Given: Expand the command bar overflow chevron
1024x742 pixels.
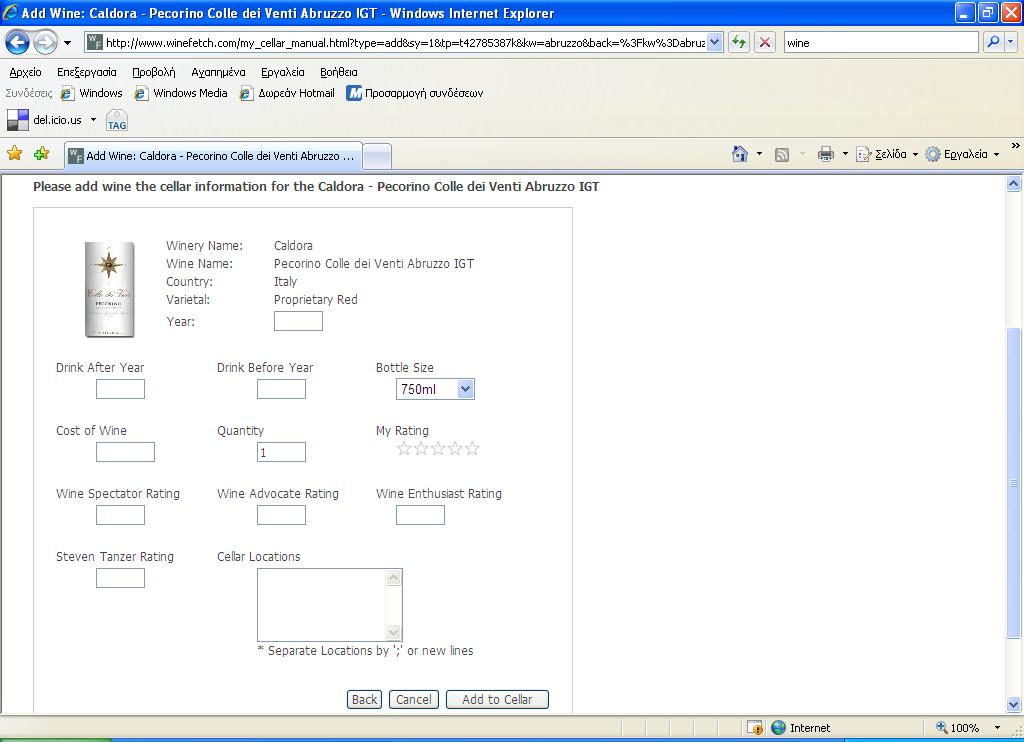Looking at the screenshot, I should (1016, 146).
